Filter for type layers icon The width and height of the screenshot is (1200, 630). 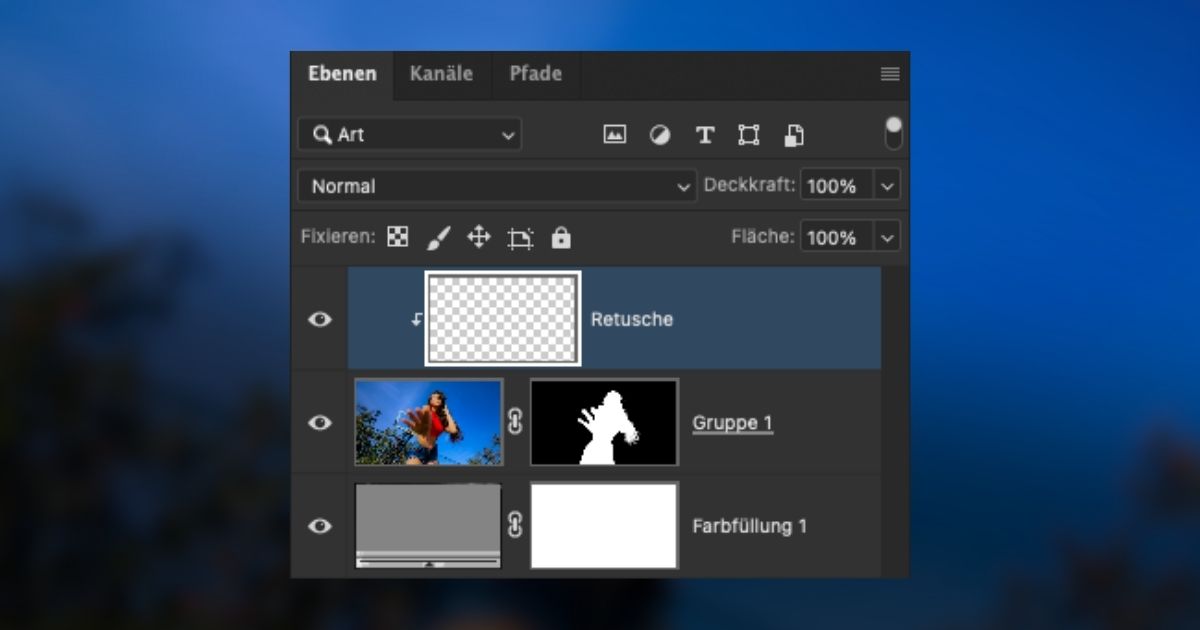[705, 135]
